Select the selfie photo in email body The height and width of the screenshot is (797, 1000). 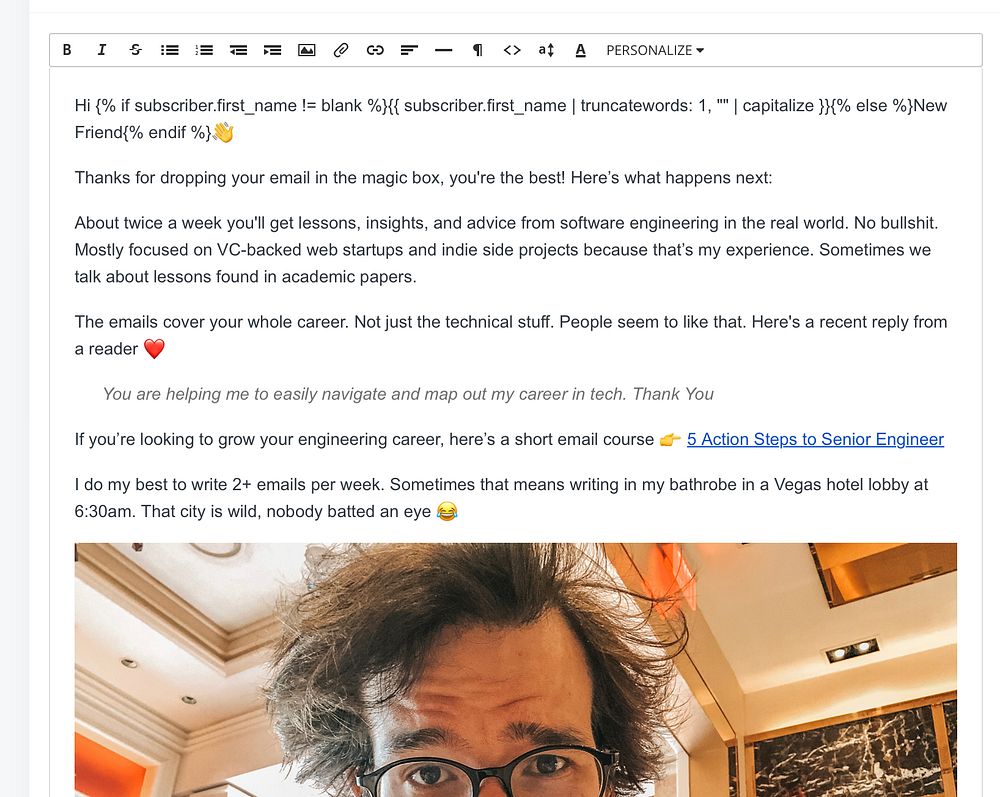[x=515, y=669]
